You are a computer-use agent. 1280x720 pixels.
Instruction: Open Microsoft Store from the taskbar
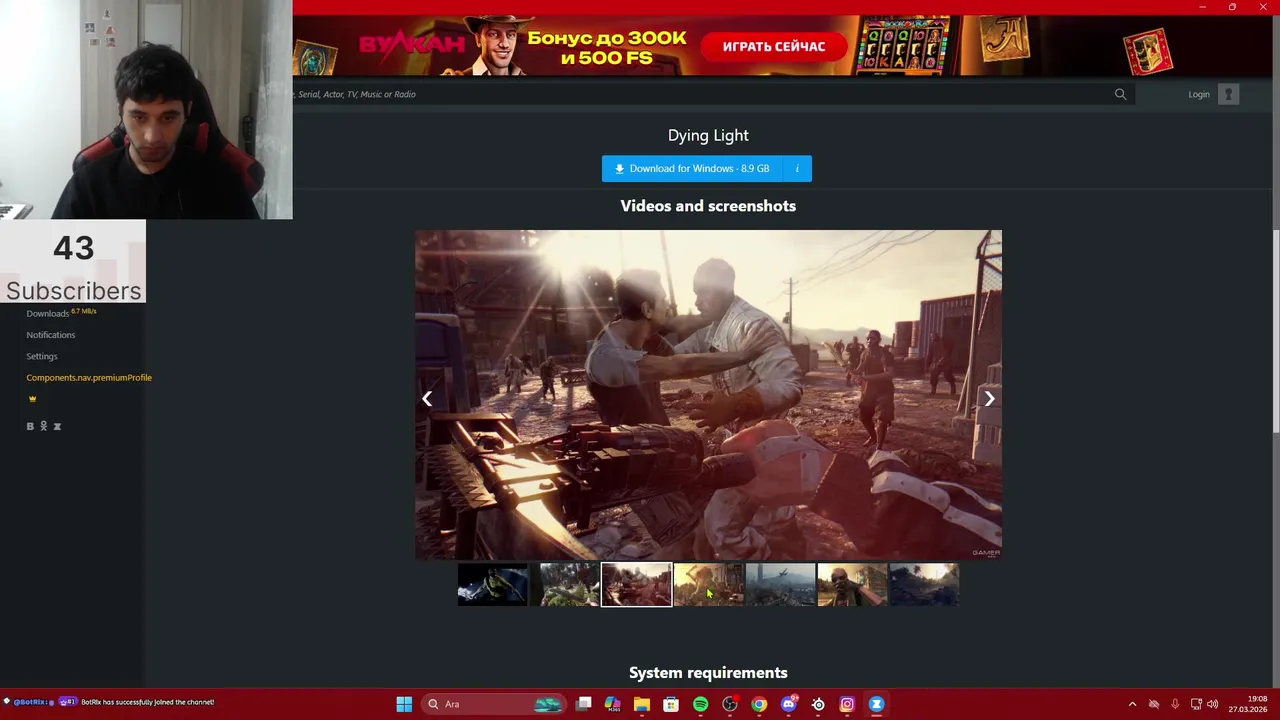(x=671, y=704)
